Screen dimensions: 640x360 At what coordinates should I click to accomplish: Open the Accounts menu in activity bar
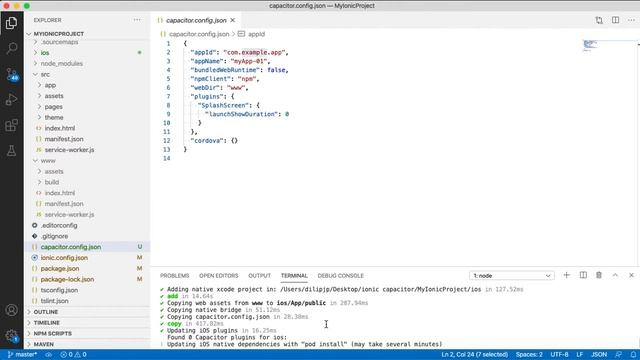pyautogui.click(x=11, y=310)
